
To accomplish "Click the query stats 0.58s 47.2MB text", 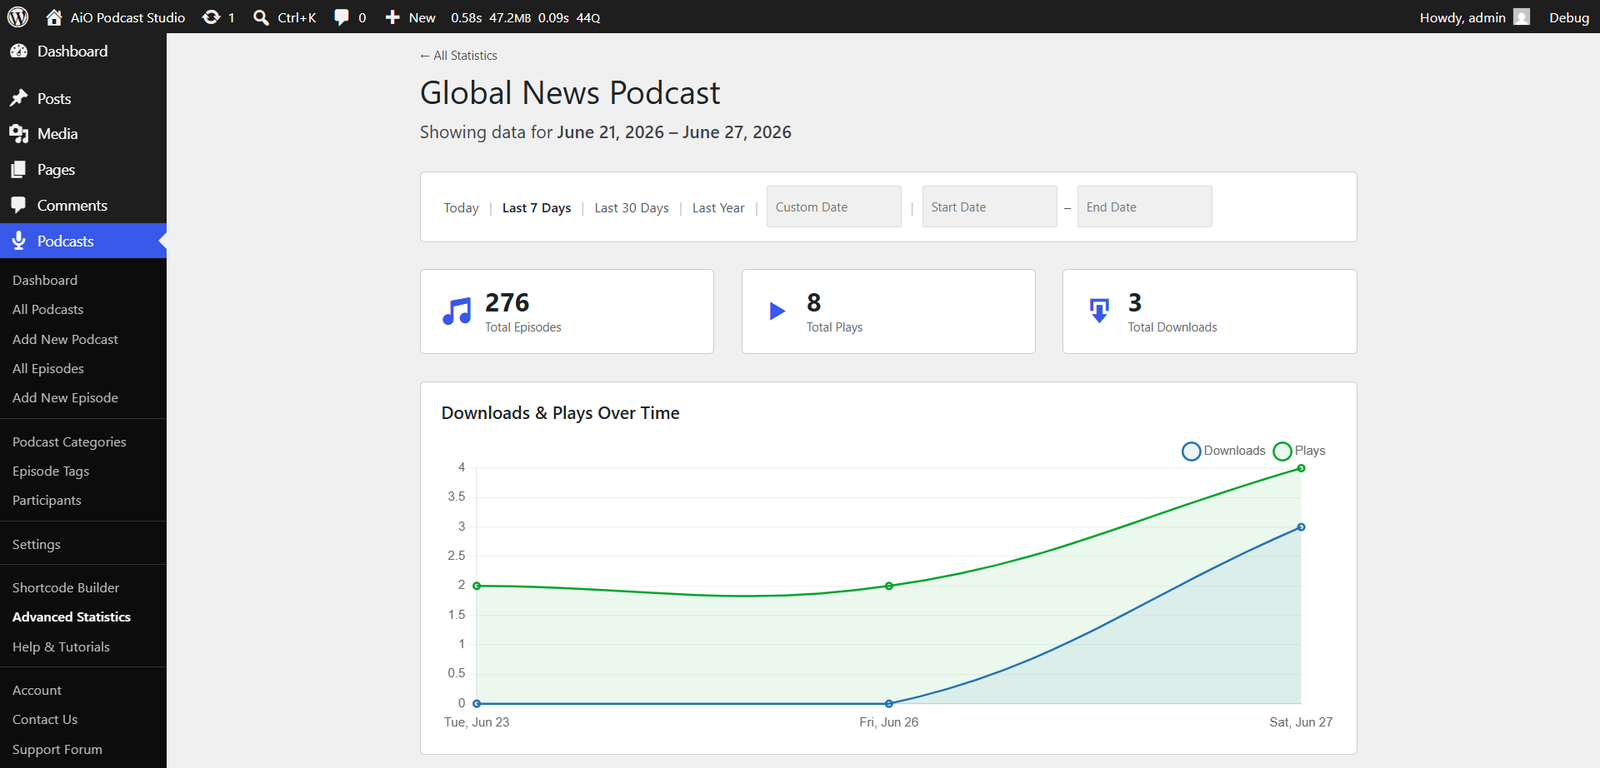I will click(x=525, y=17).
